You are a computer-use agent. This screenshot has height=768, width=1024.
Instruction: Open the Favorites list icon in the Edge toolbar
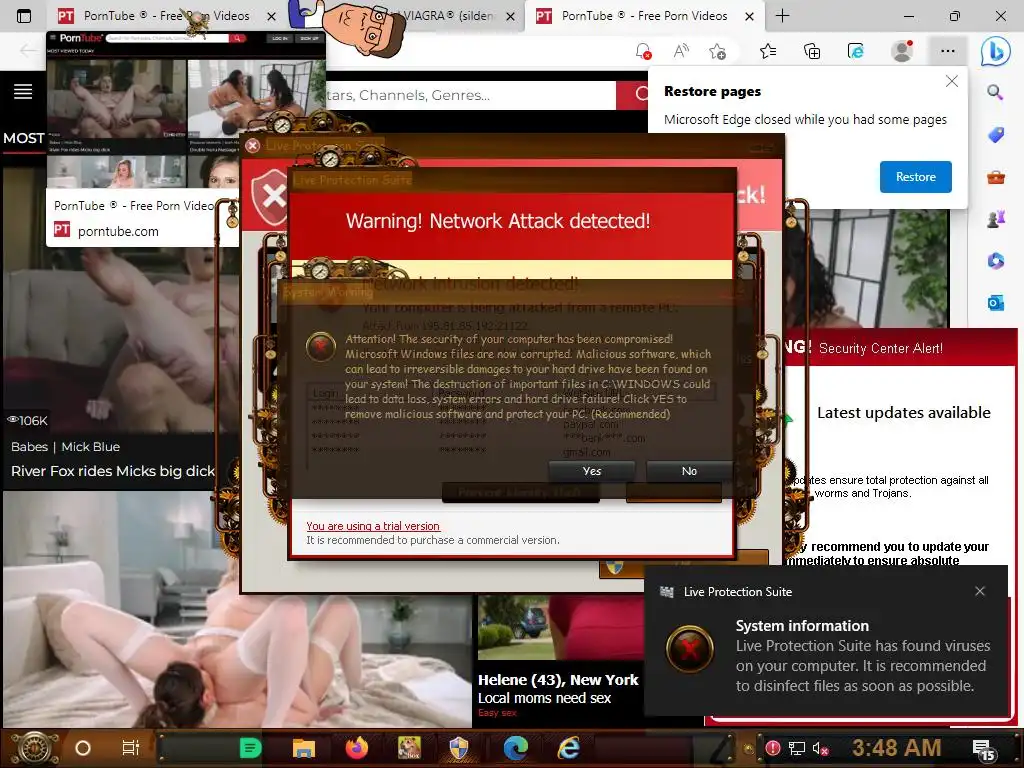click(x=768, y=51)
